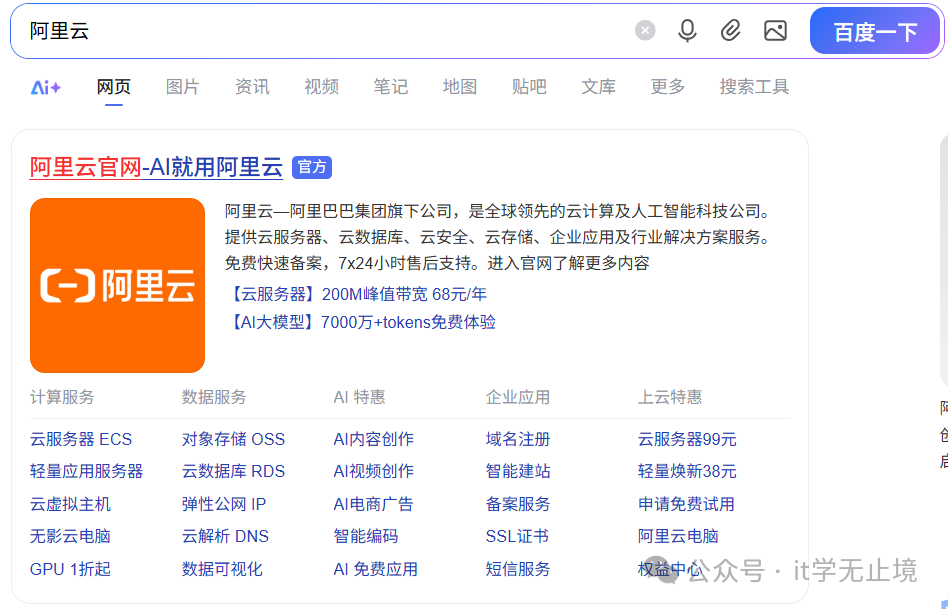
Task: Attach a file using the paperclip icon
Action: (x=730, y=30)
